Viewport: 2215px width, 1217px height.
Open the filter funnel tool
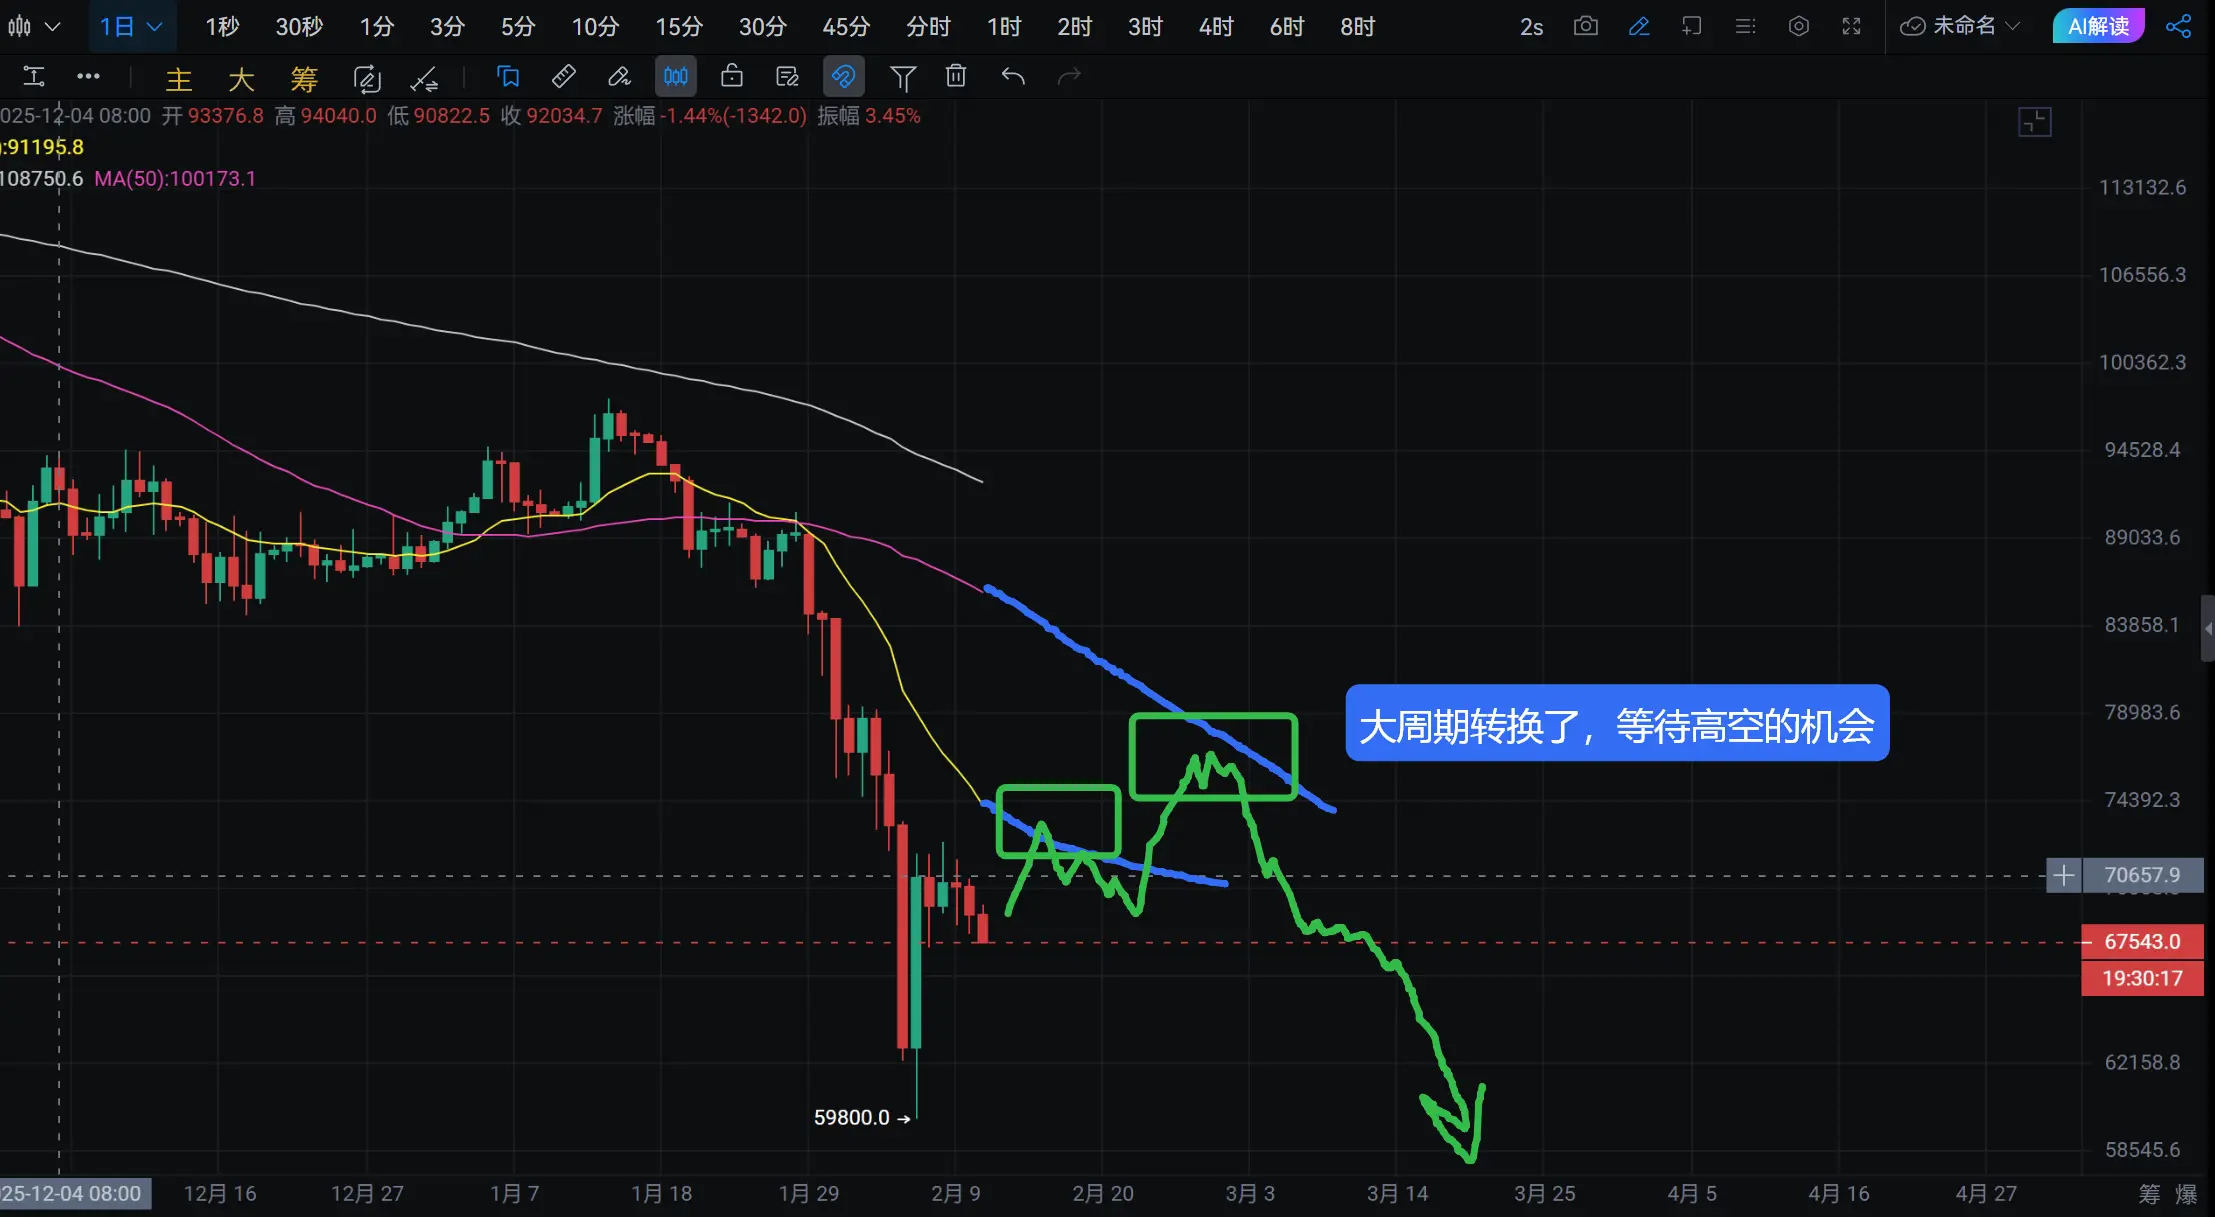[902, 77]
